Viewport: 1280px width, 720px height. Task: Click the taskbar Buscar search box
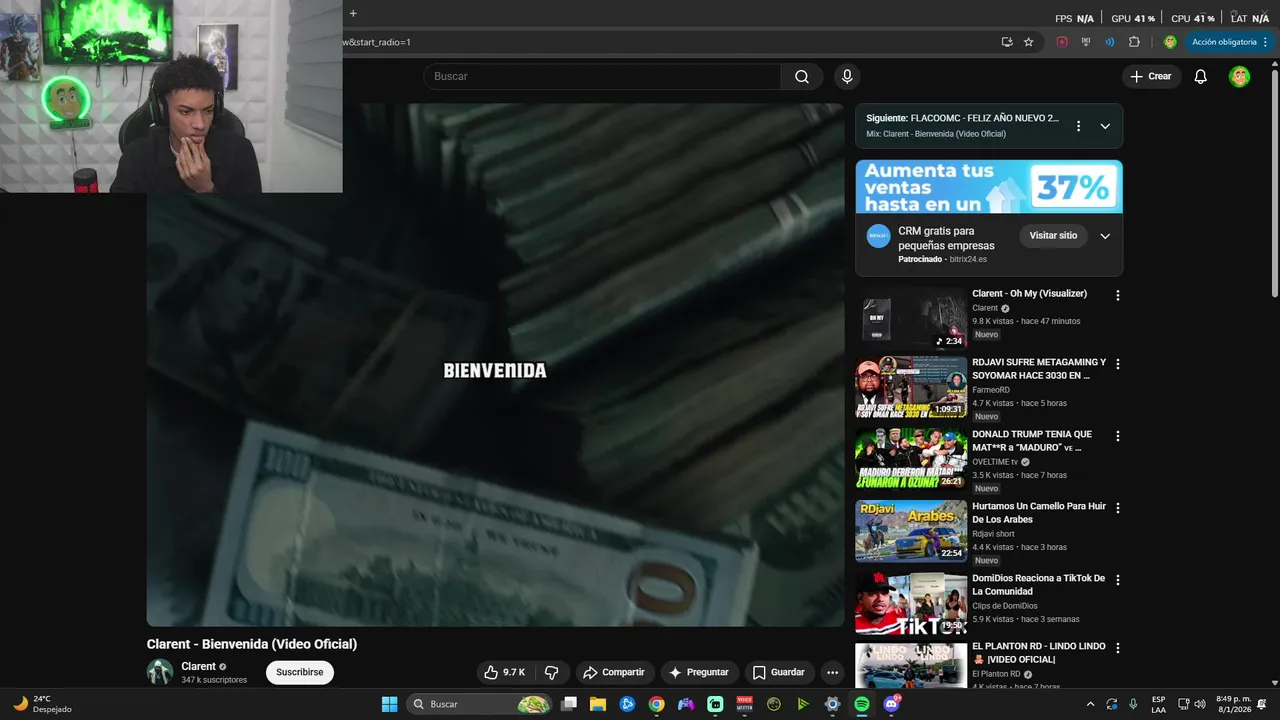(480, 704)
